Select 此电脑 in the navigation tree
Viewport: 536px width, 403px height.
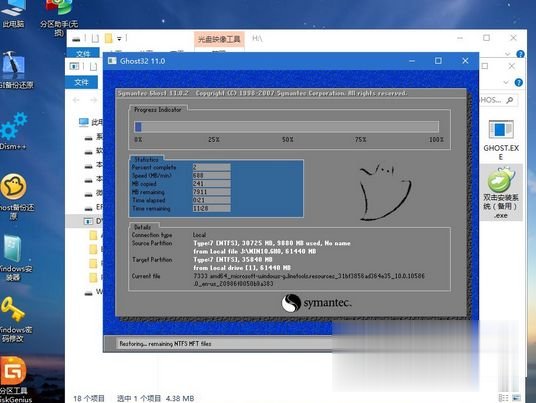91,122
